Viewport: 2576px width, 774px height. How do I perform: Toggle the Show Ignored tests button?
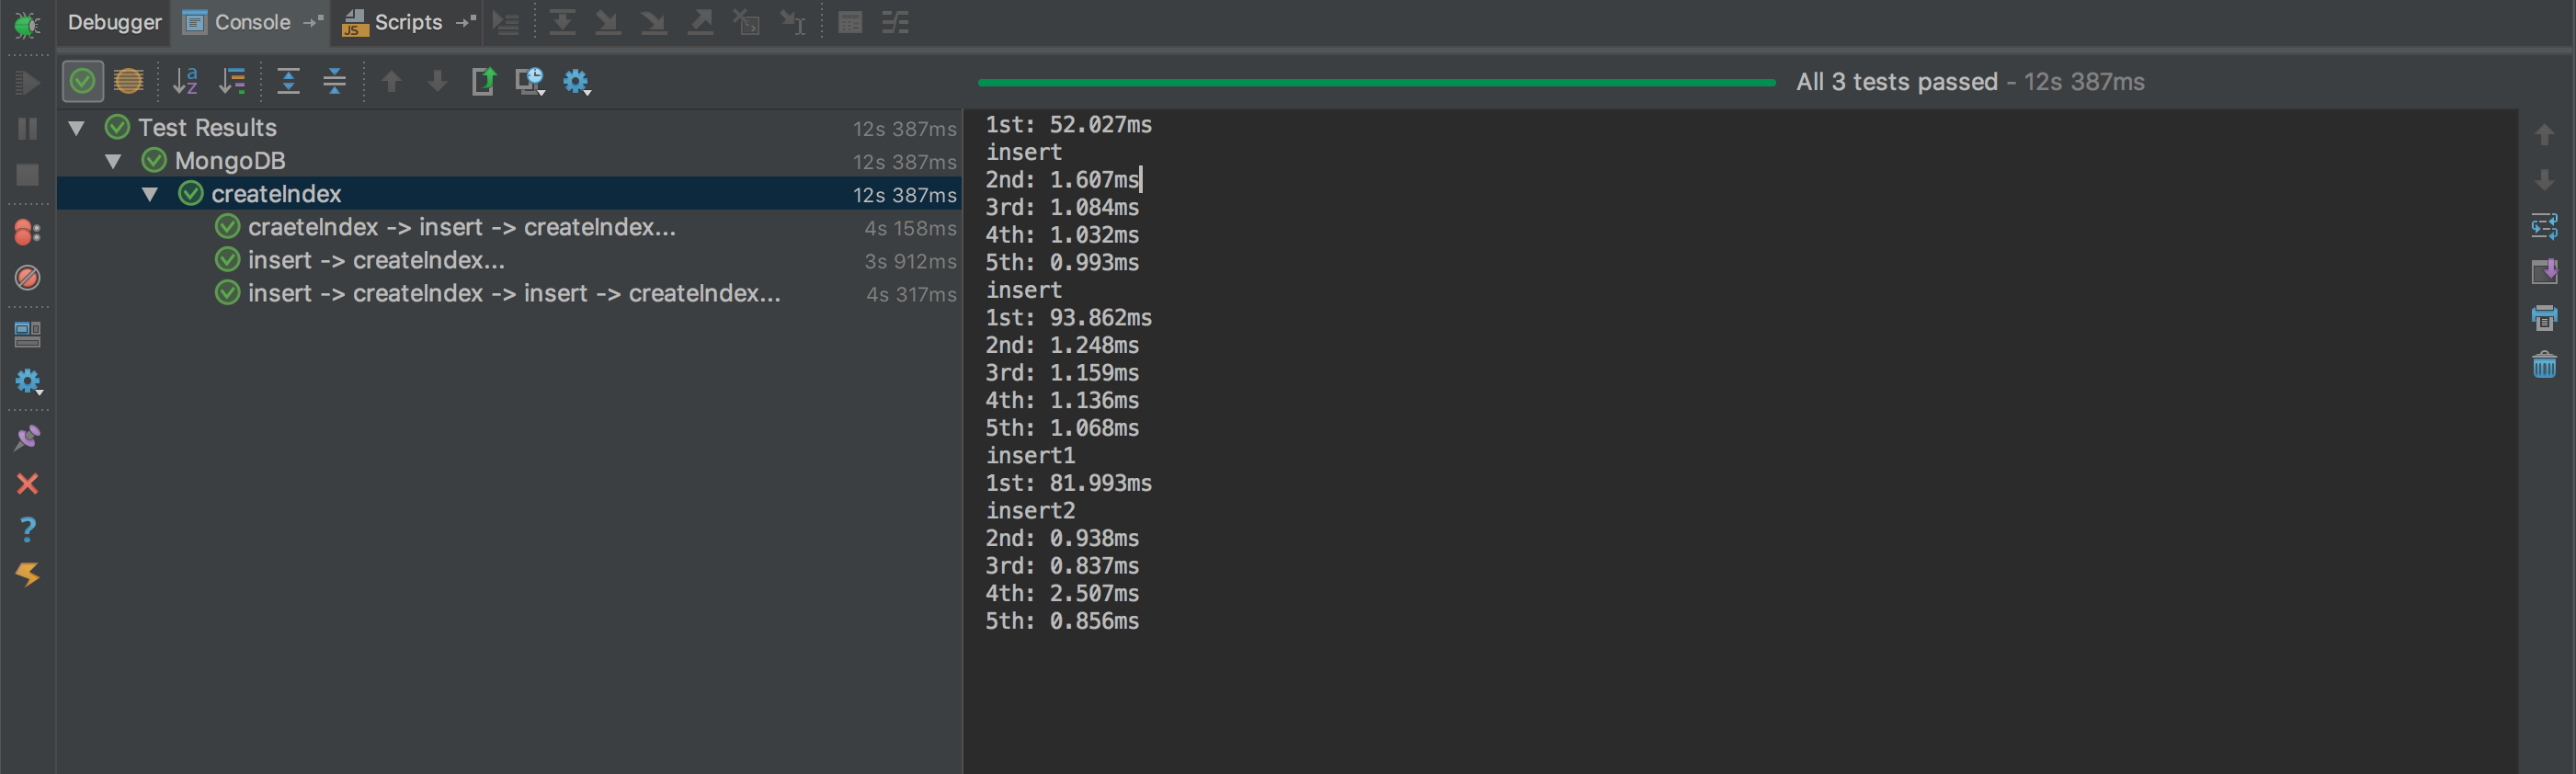coord(129,81)
